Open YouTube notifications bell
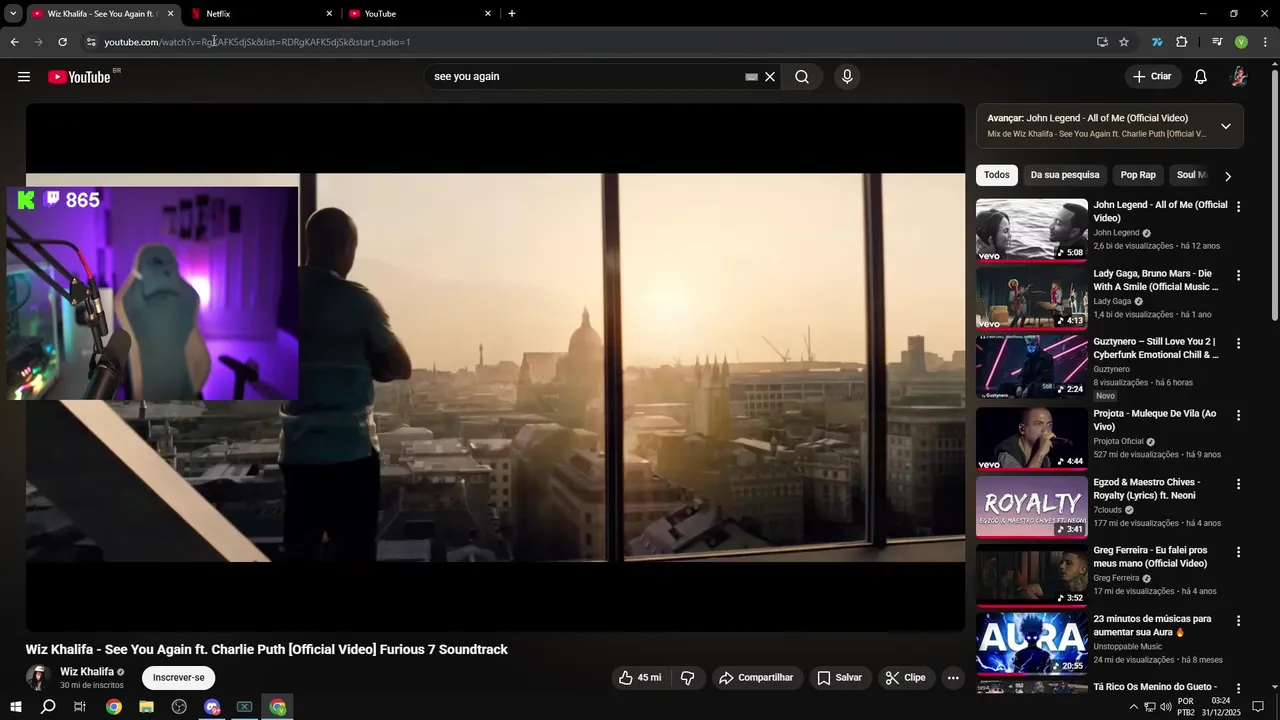 click(x=1201, y=77)
